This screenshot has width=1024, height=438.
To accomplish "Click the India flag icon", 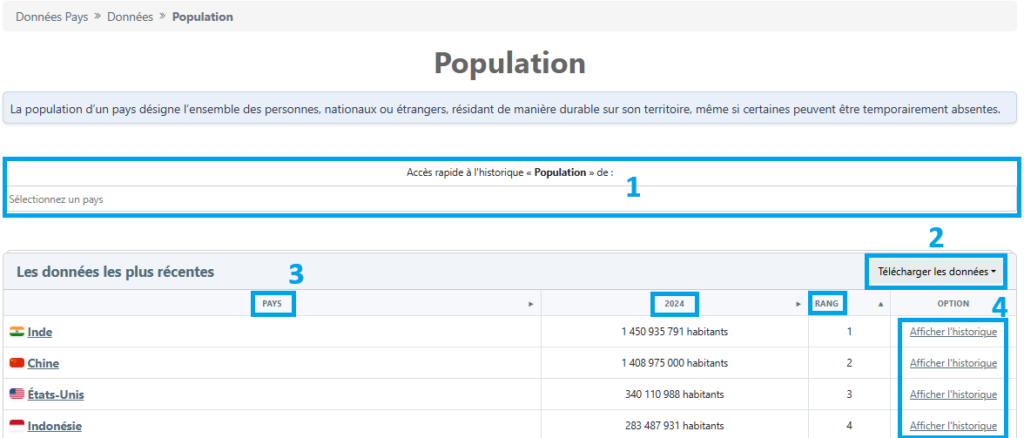I will 17,332.
